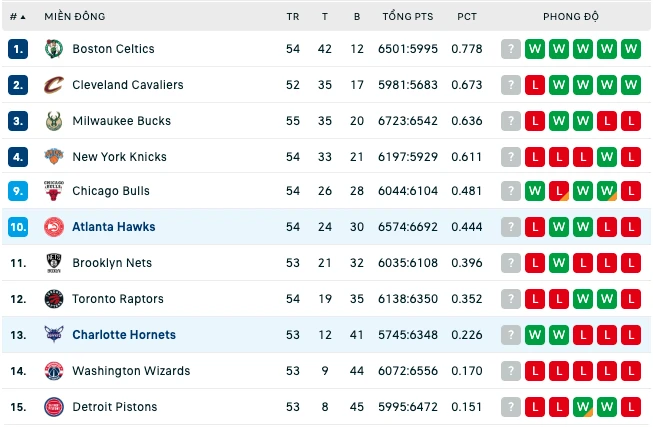The image size is (653, 427).
Task: Open the Charlotte Hornets team link
Action: (x=124, y=335)
